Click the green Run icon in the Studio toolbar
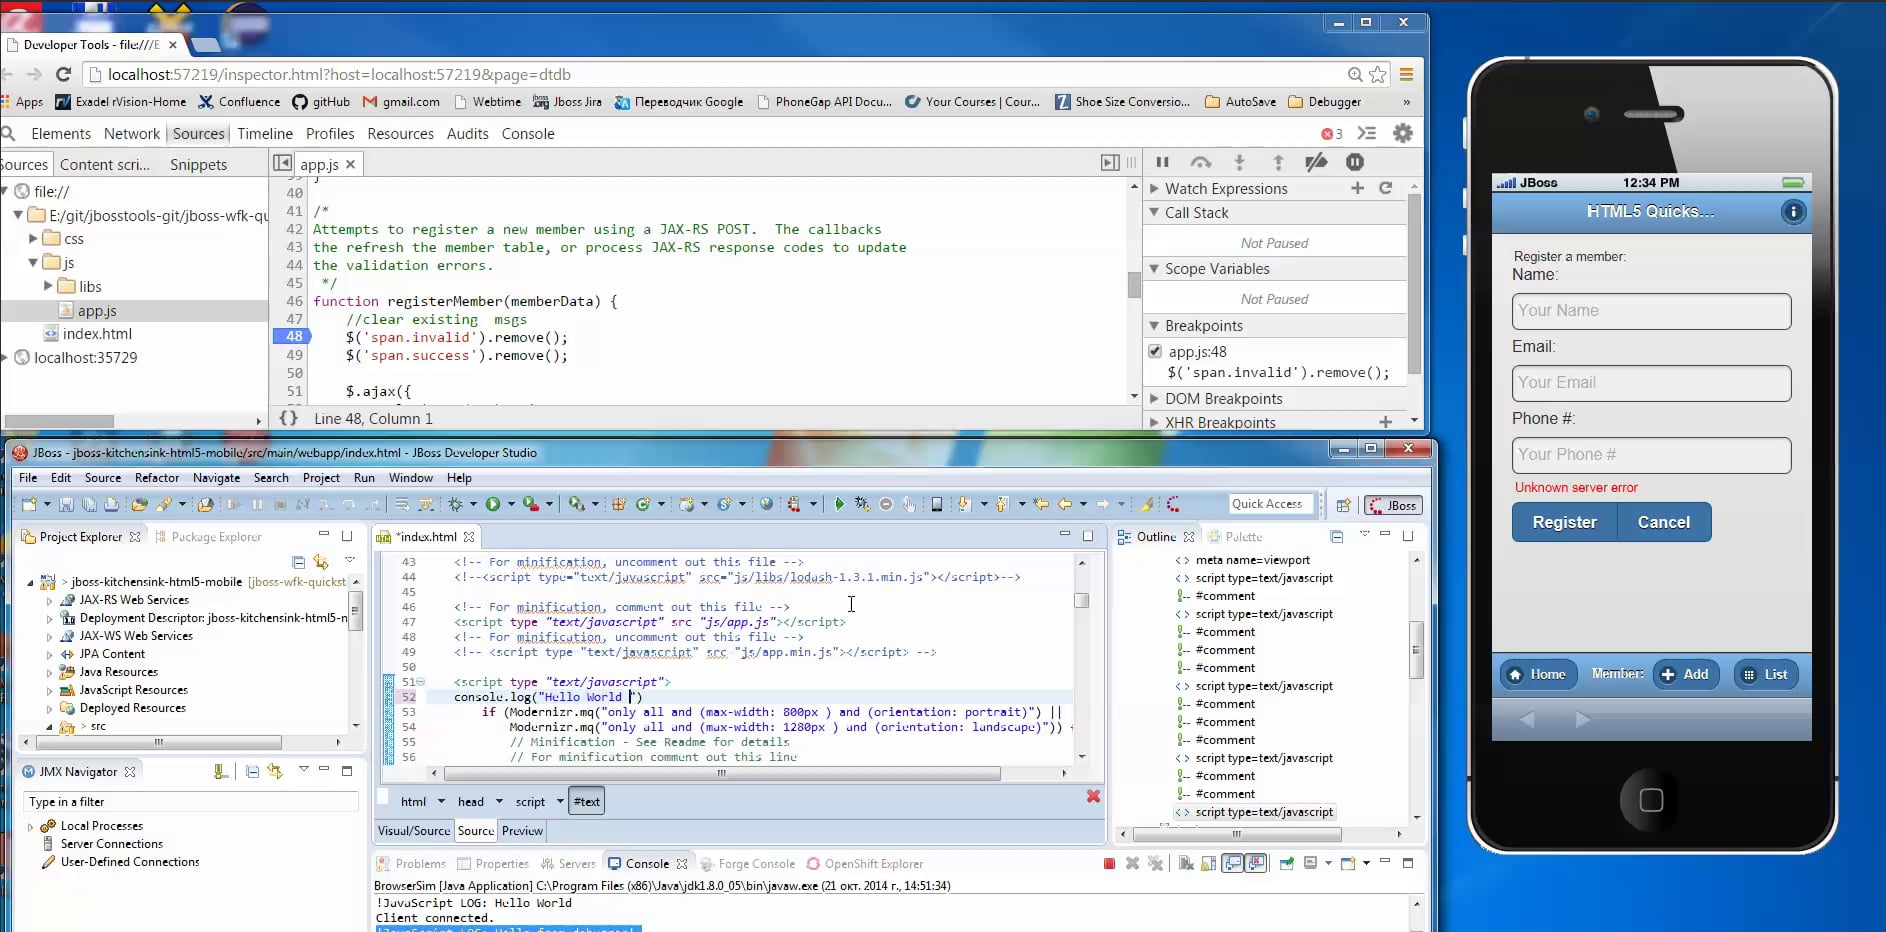This screenshot has height=932, width=1886. [493, 505]
